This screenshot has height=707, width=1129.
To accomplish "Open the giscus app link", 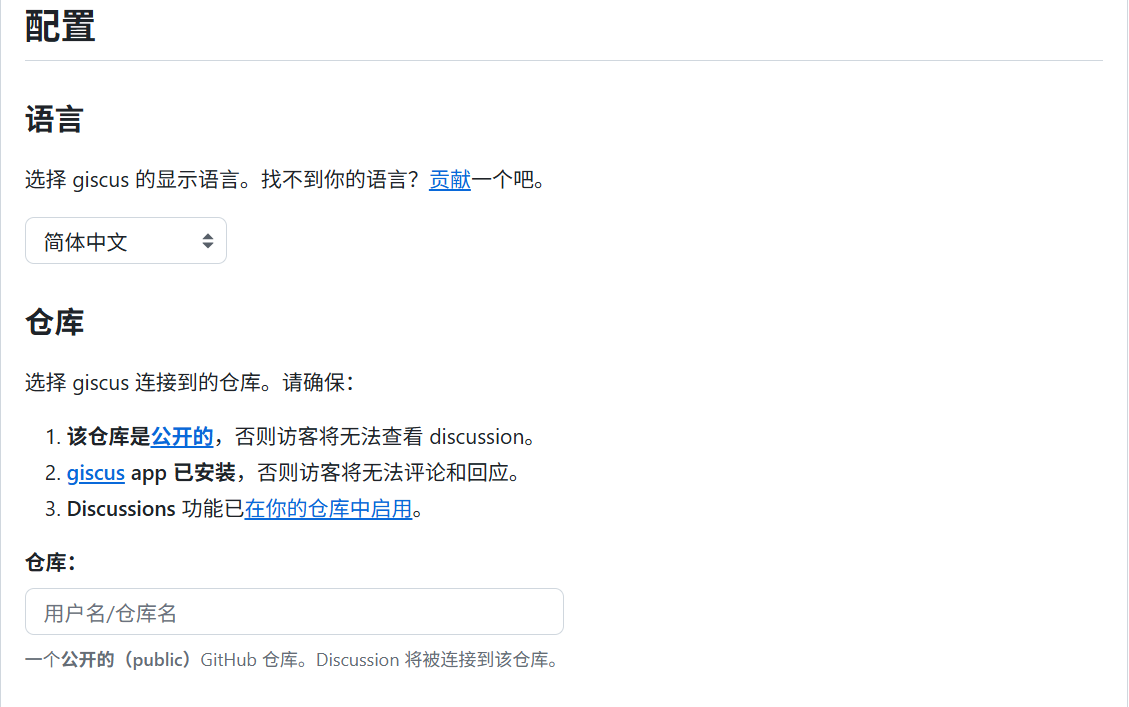I will (x=96, y=472).
